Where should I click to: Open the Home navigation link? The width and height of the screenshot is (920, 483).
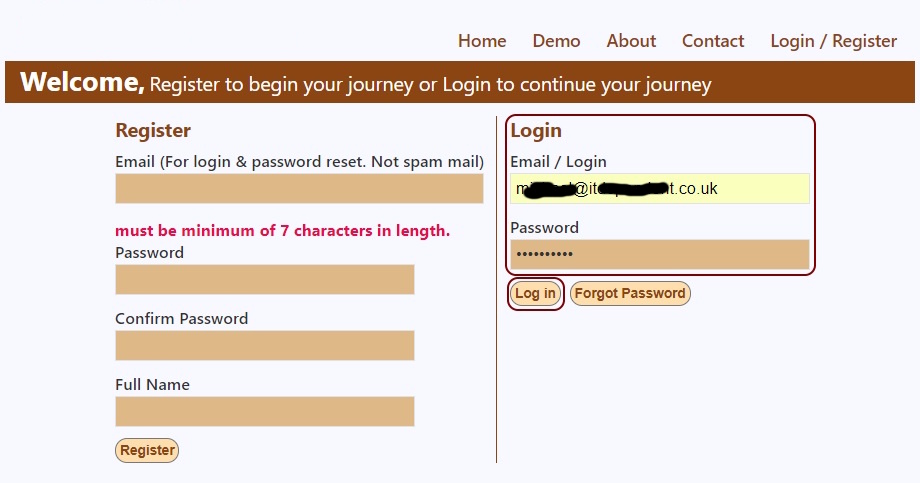tap(482, 41)
